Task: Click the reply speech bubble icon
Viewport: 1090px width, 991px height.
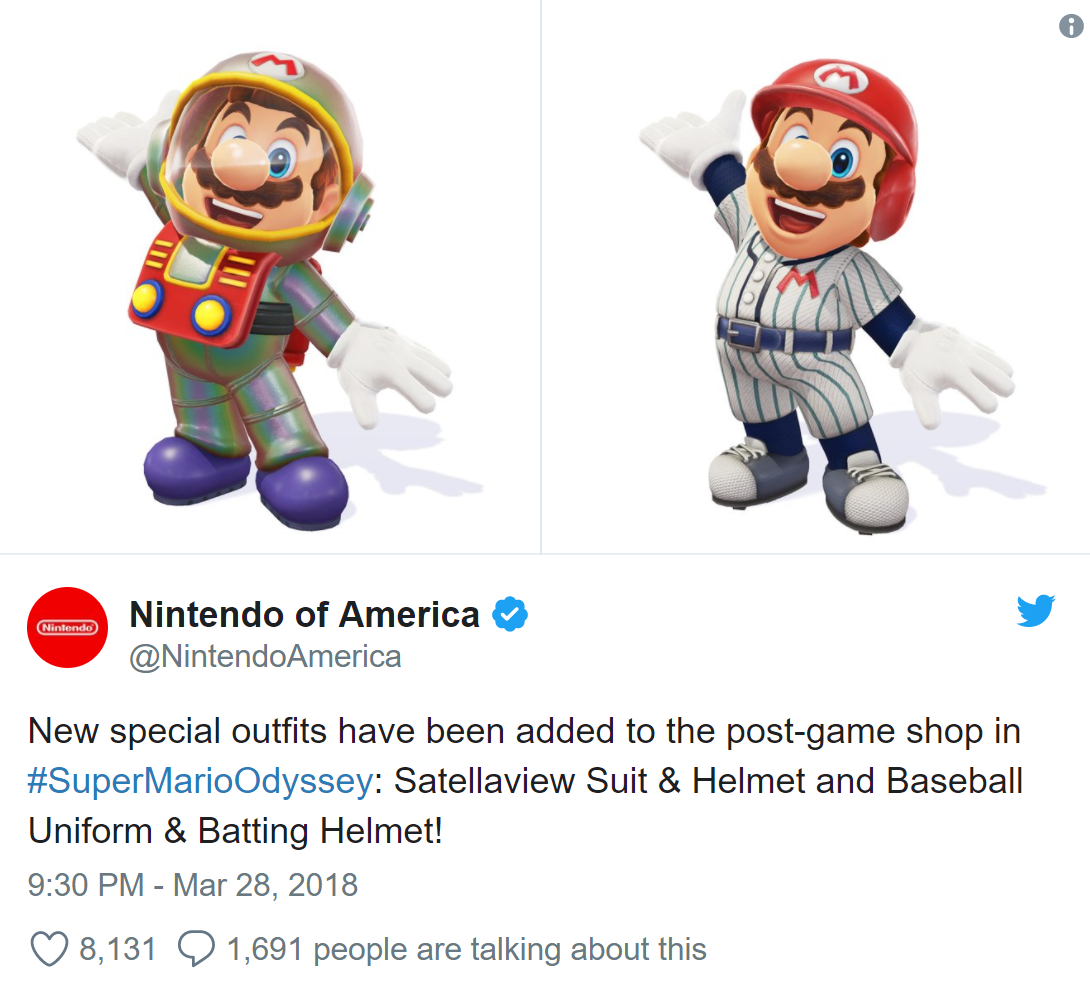Action: coord(197,949)
